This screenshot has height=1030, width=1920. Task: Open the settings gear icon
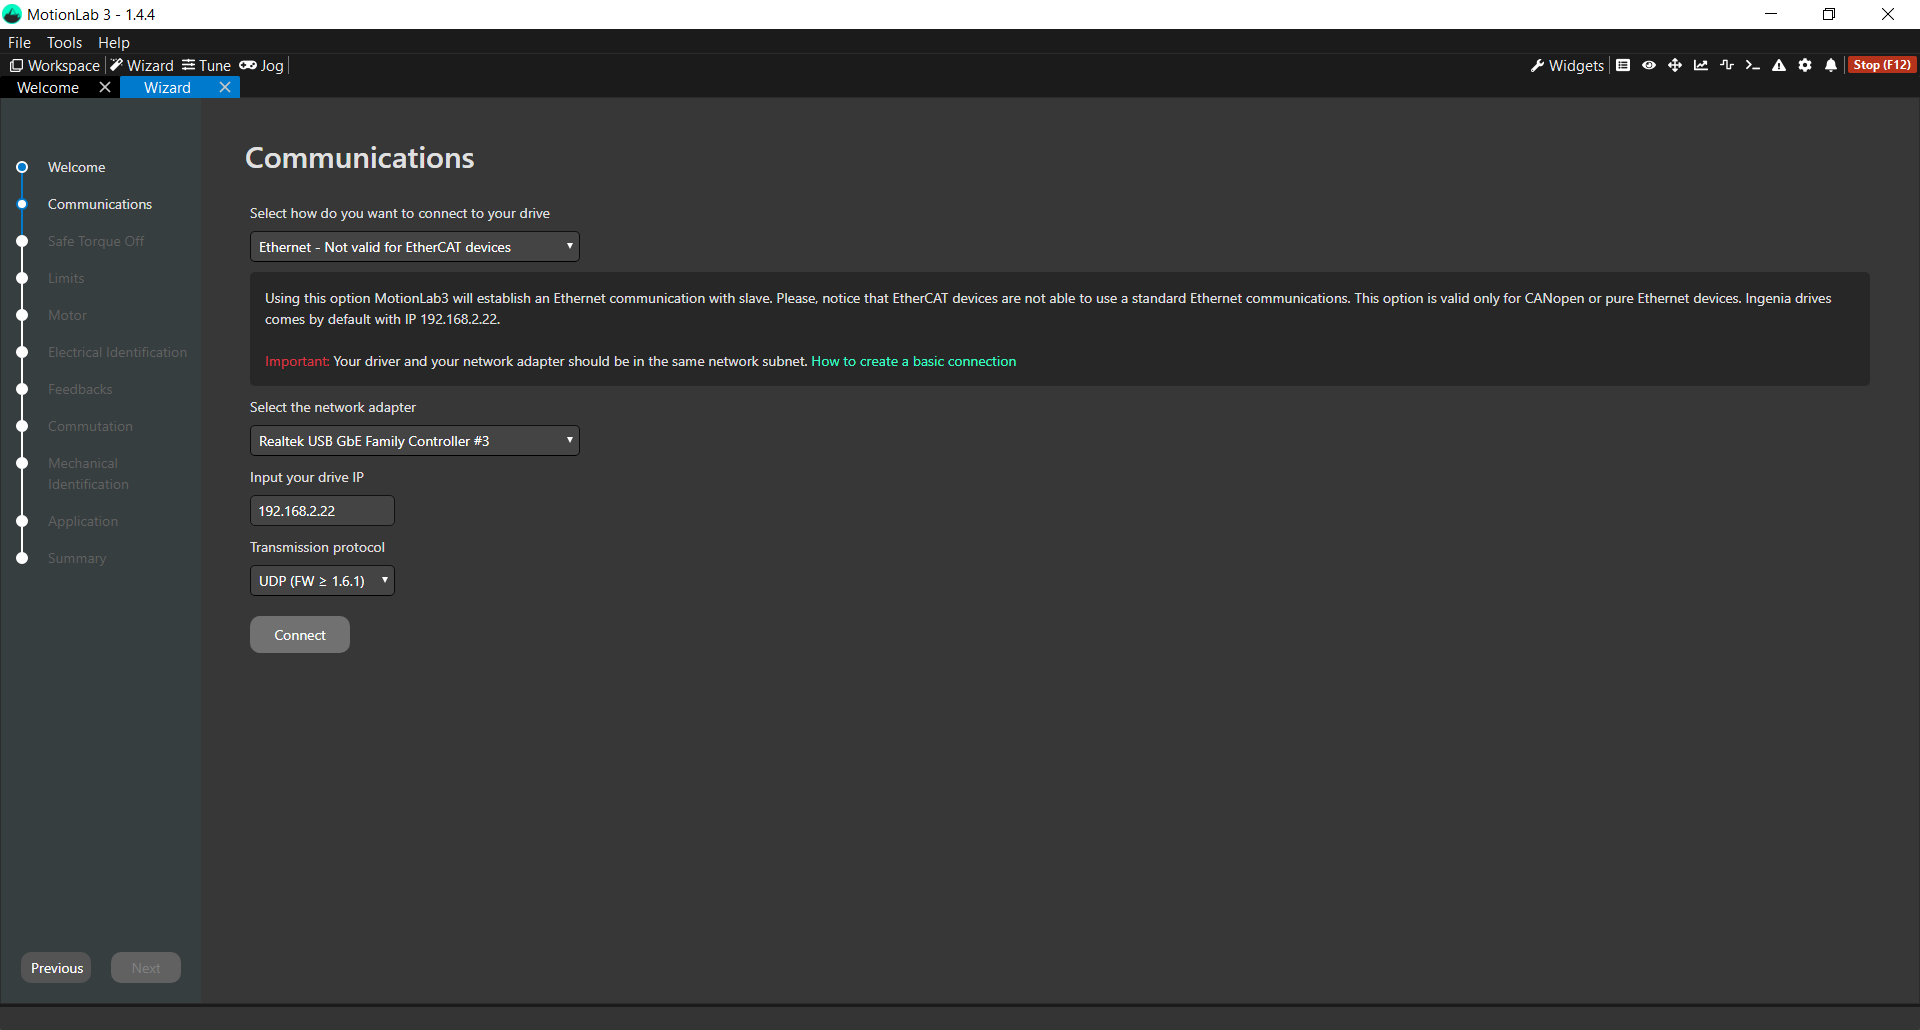(1805, 65)
